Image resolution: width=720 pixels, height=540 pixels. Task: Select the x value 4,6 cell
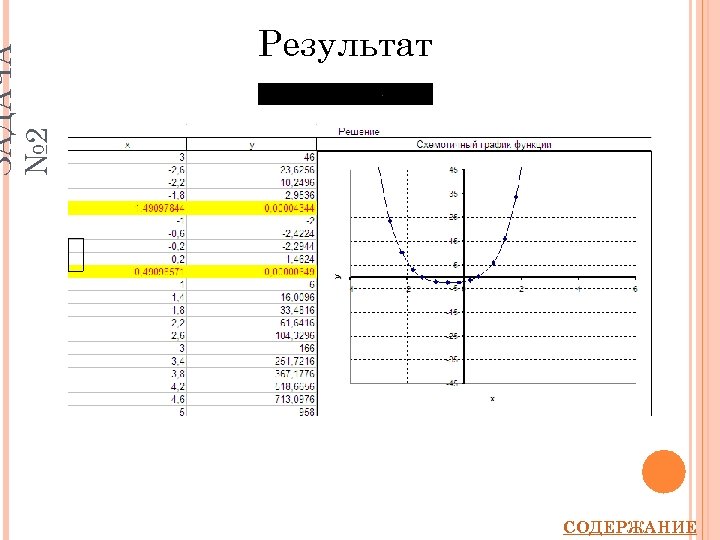(x=127, y=399)
